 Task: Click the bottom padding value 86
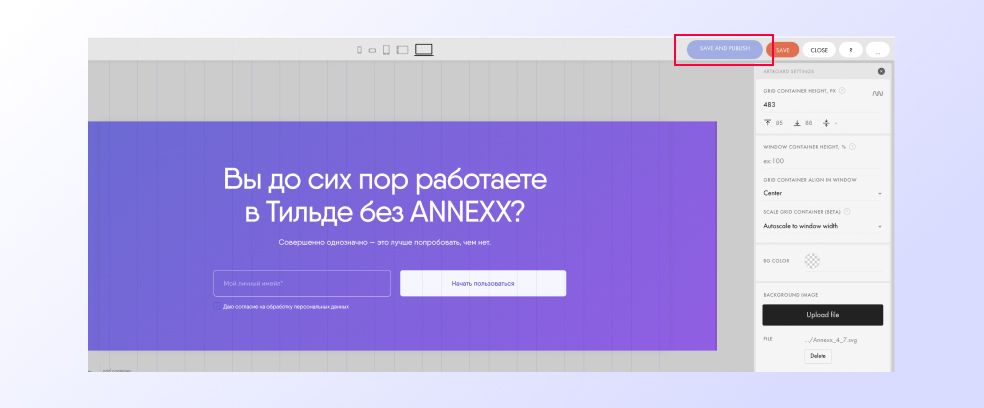point(808,123)
